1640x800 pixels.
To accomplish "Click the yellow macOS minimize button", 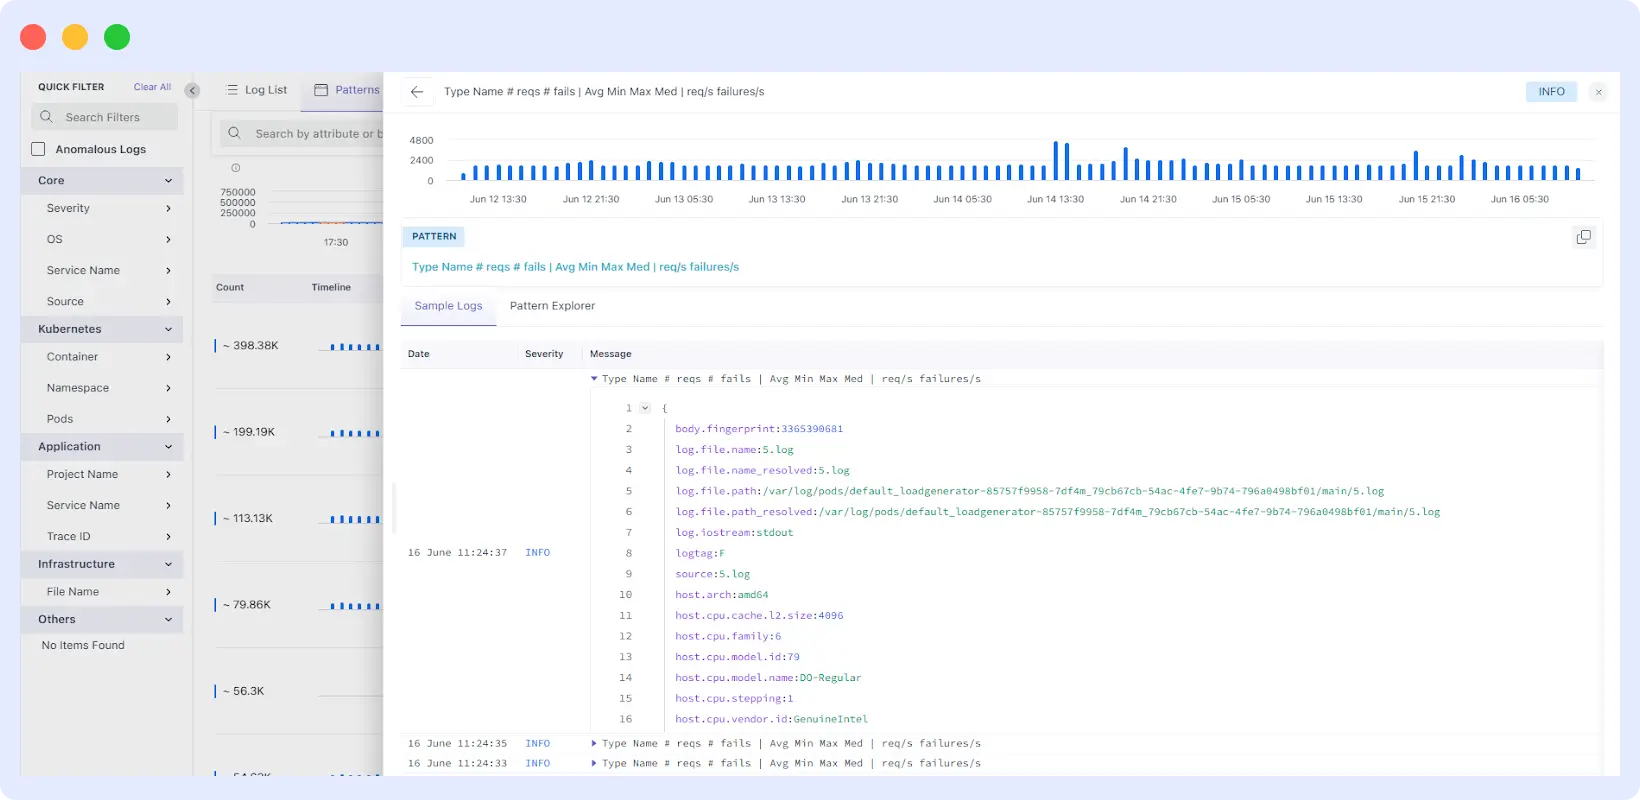I will click(x=75, y=37).
